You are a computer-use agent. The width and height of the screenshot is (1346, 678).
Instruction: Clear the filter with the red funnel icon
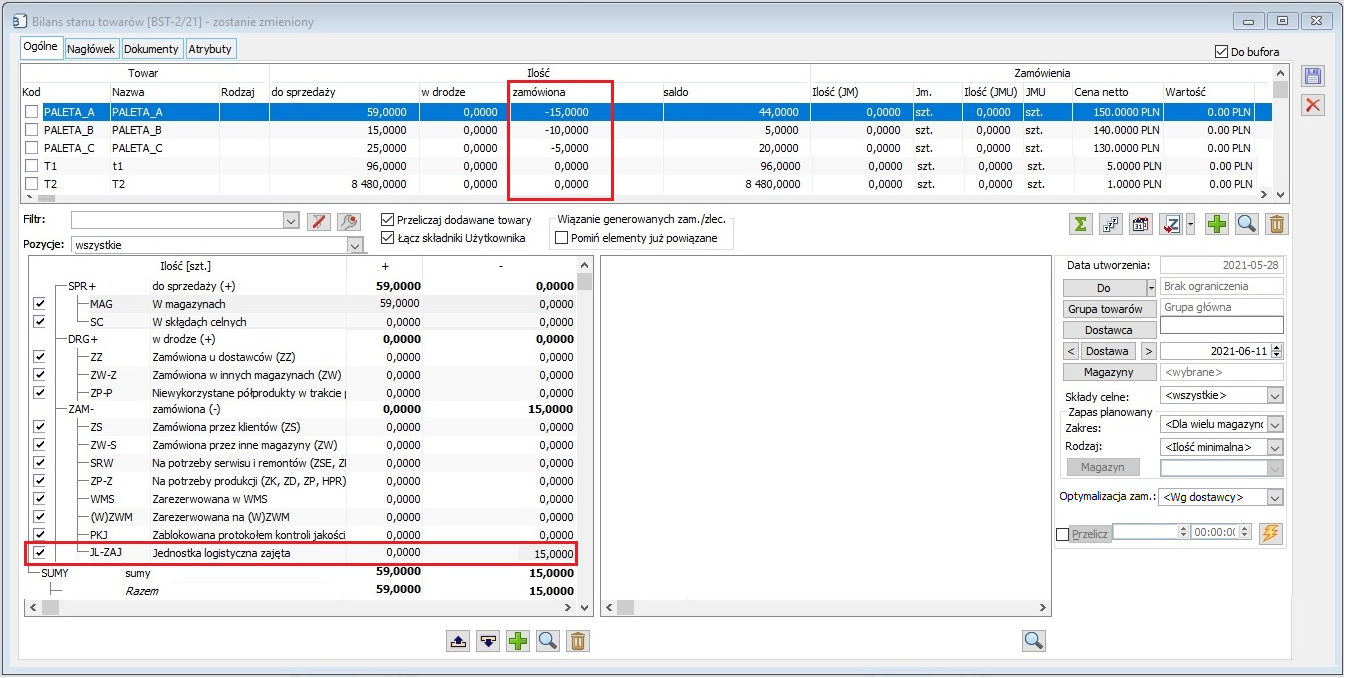[x=318, y=221]
